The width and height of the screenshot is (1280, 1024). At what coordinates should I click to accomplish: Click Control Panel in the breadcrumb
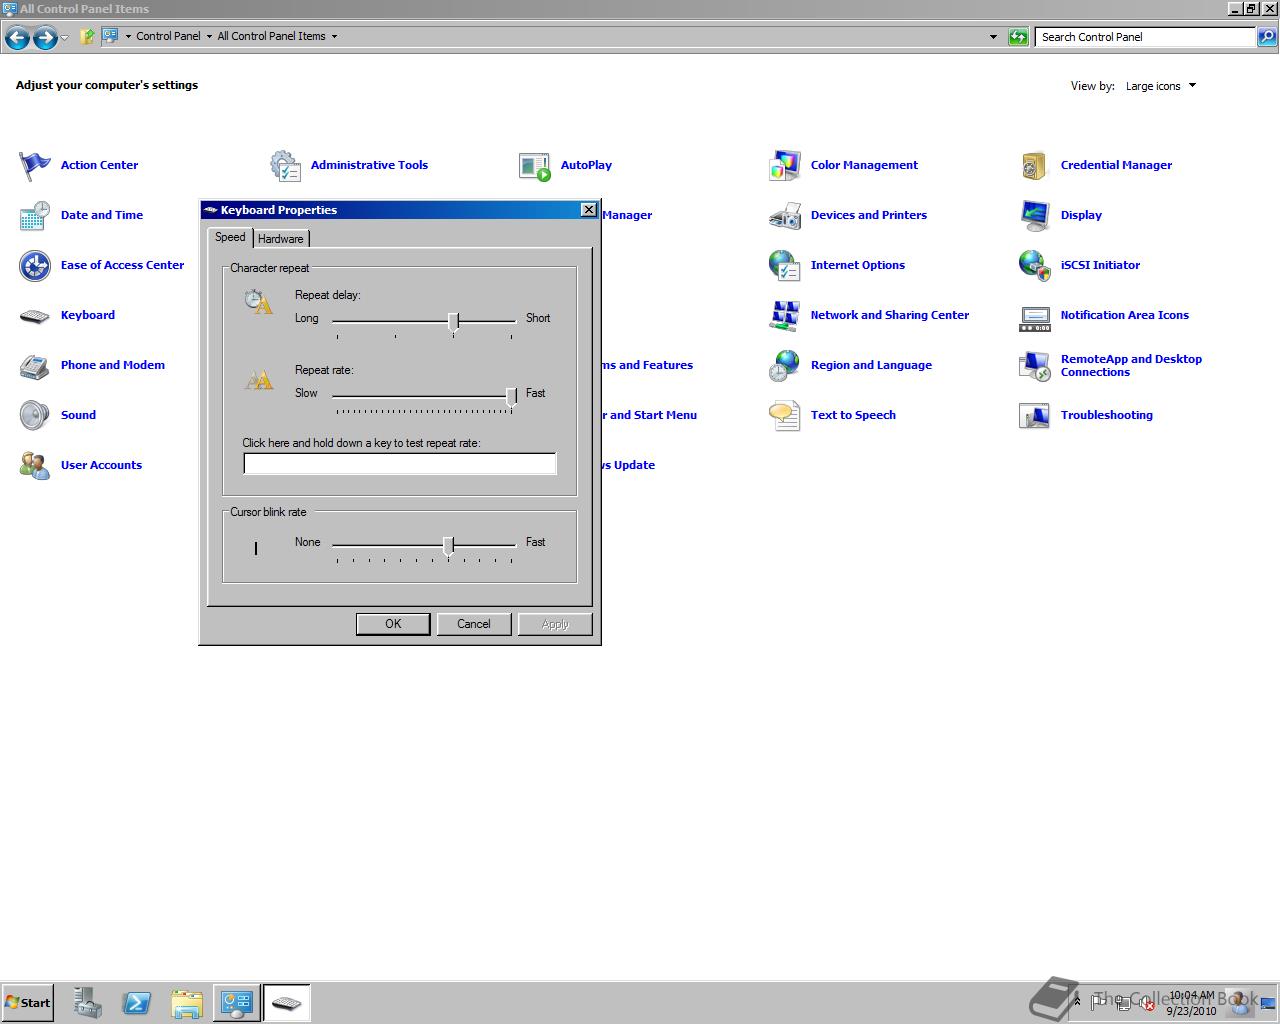(x=168, y=36)
